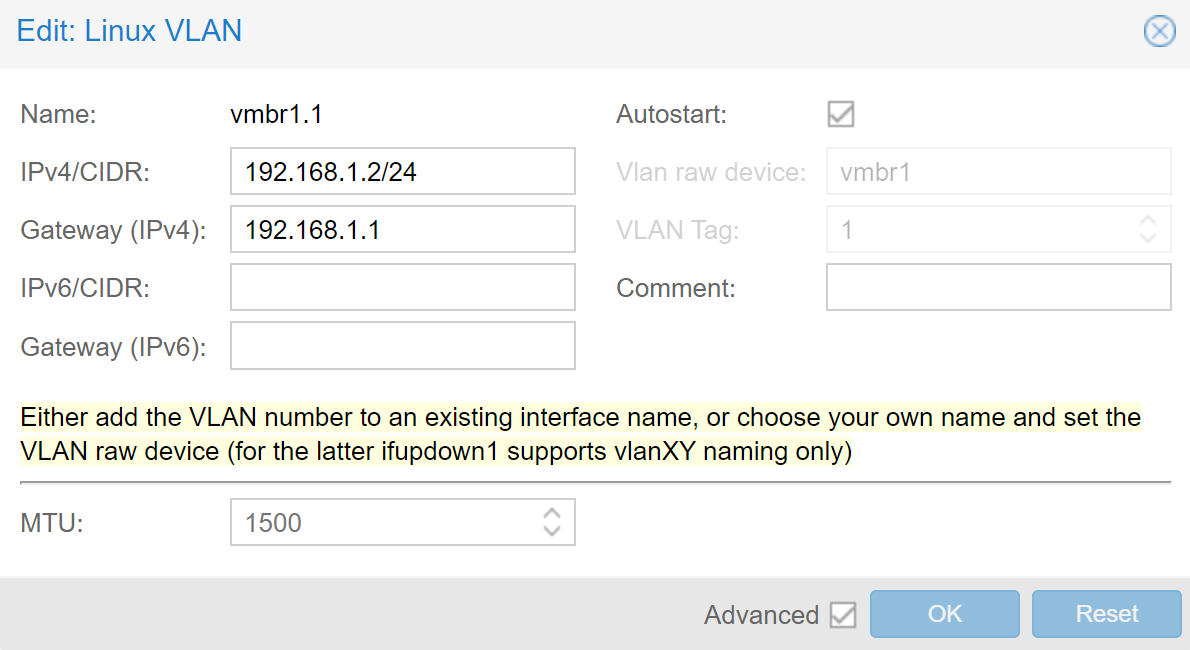1190x650 pixels.
Task: Click the VLAN naming hint text
Action: point(581,434)
